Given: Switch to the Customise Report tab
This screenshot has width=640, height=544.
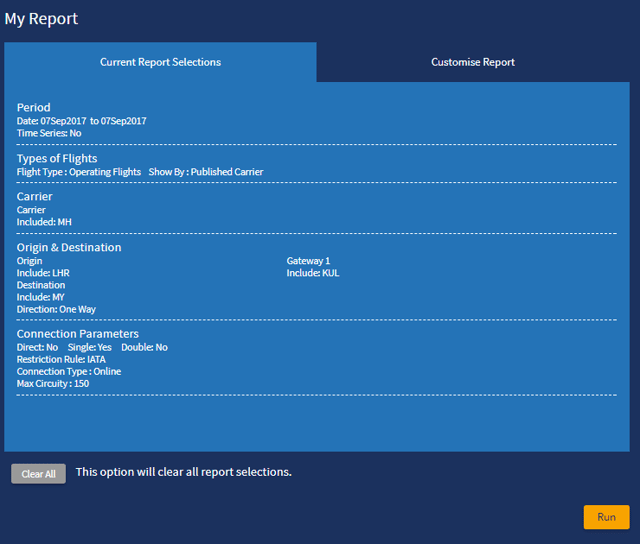Looking at the screenshot, I should pyautogui.click(x=473, y=62).
